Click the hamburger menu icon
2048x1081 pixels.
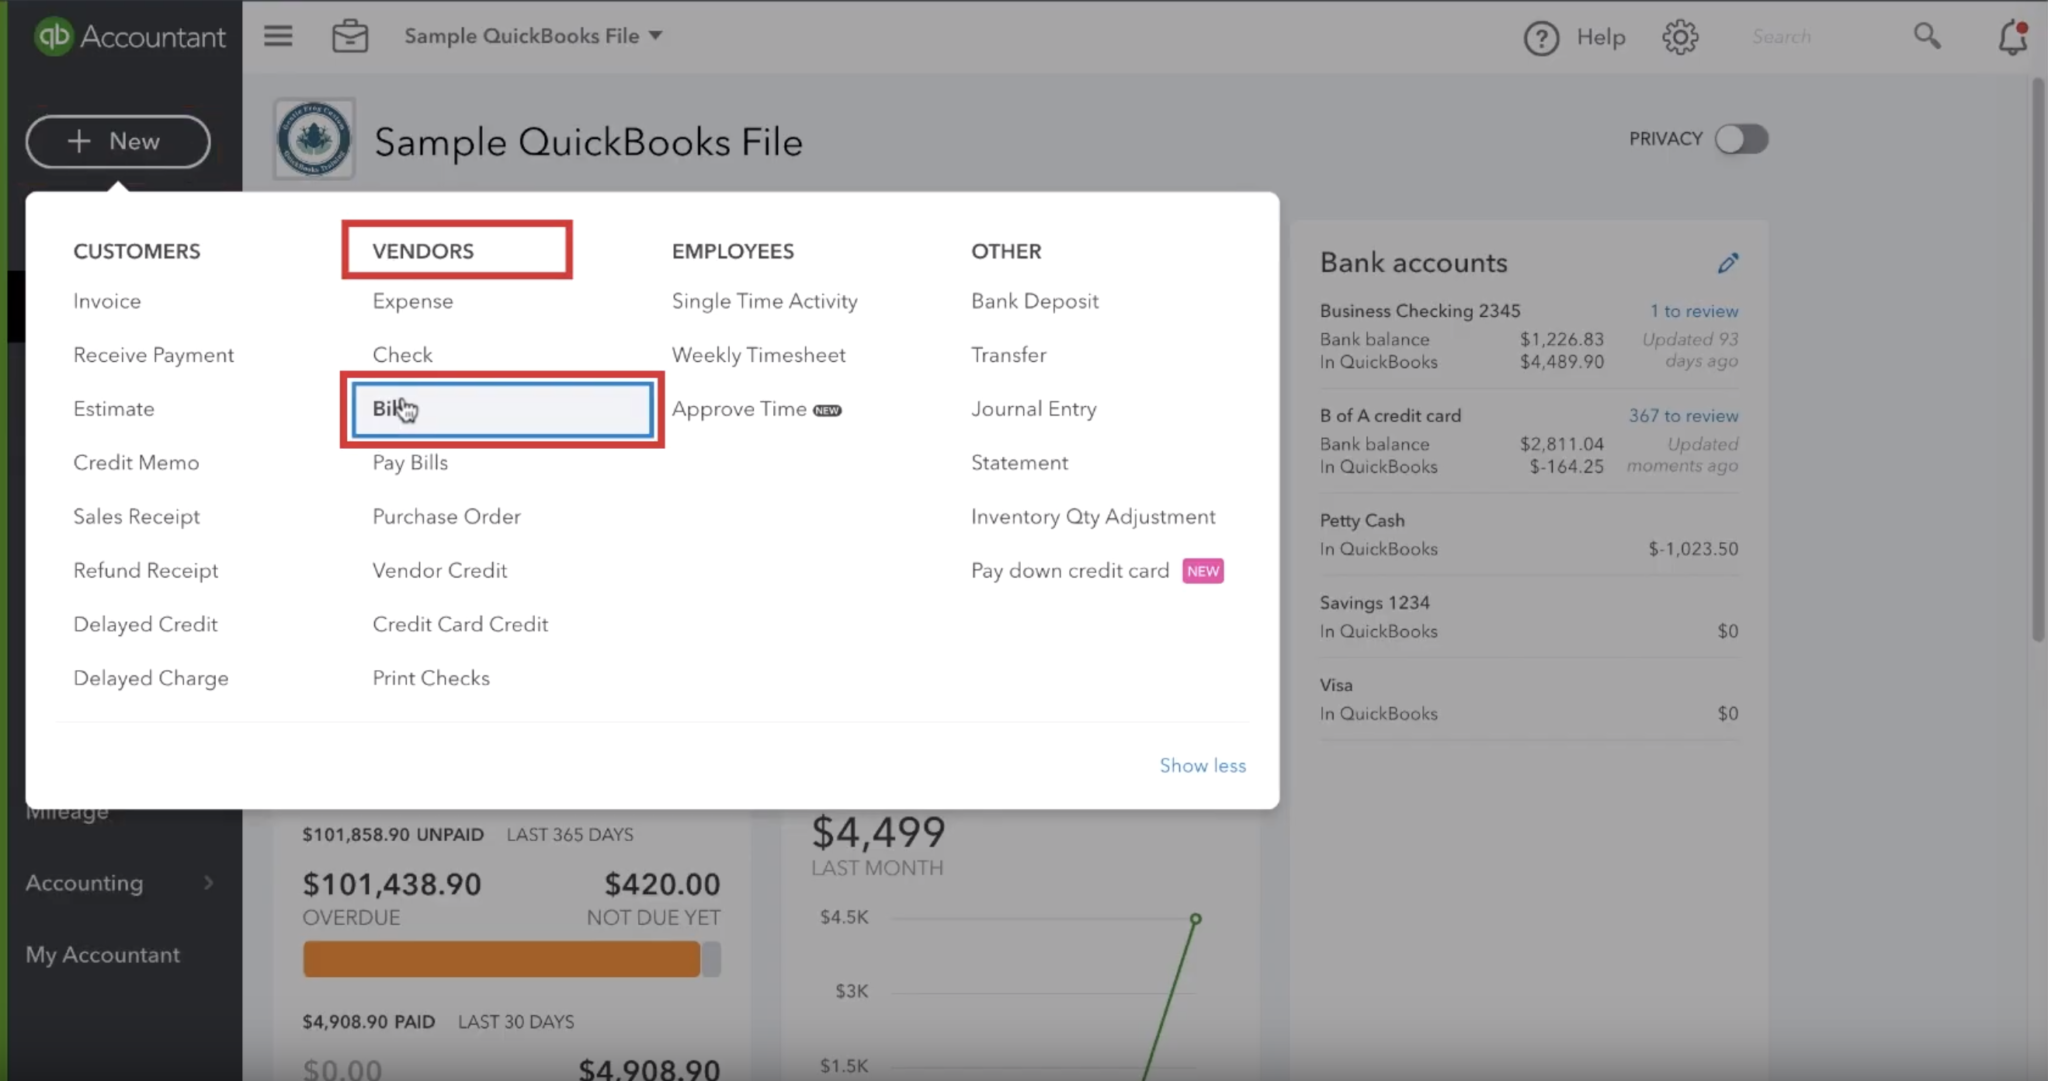pyautogui.click(x=278, y=36)
